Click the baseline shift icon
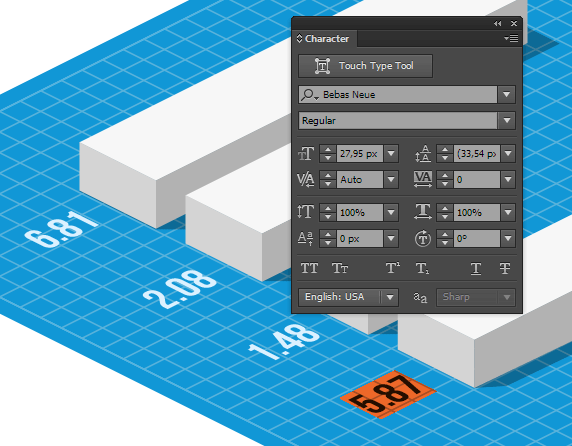 [x=306, y=238]
